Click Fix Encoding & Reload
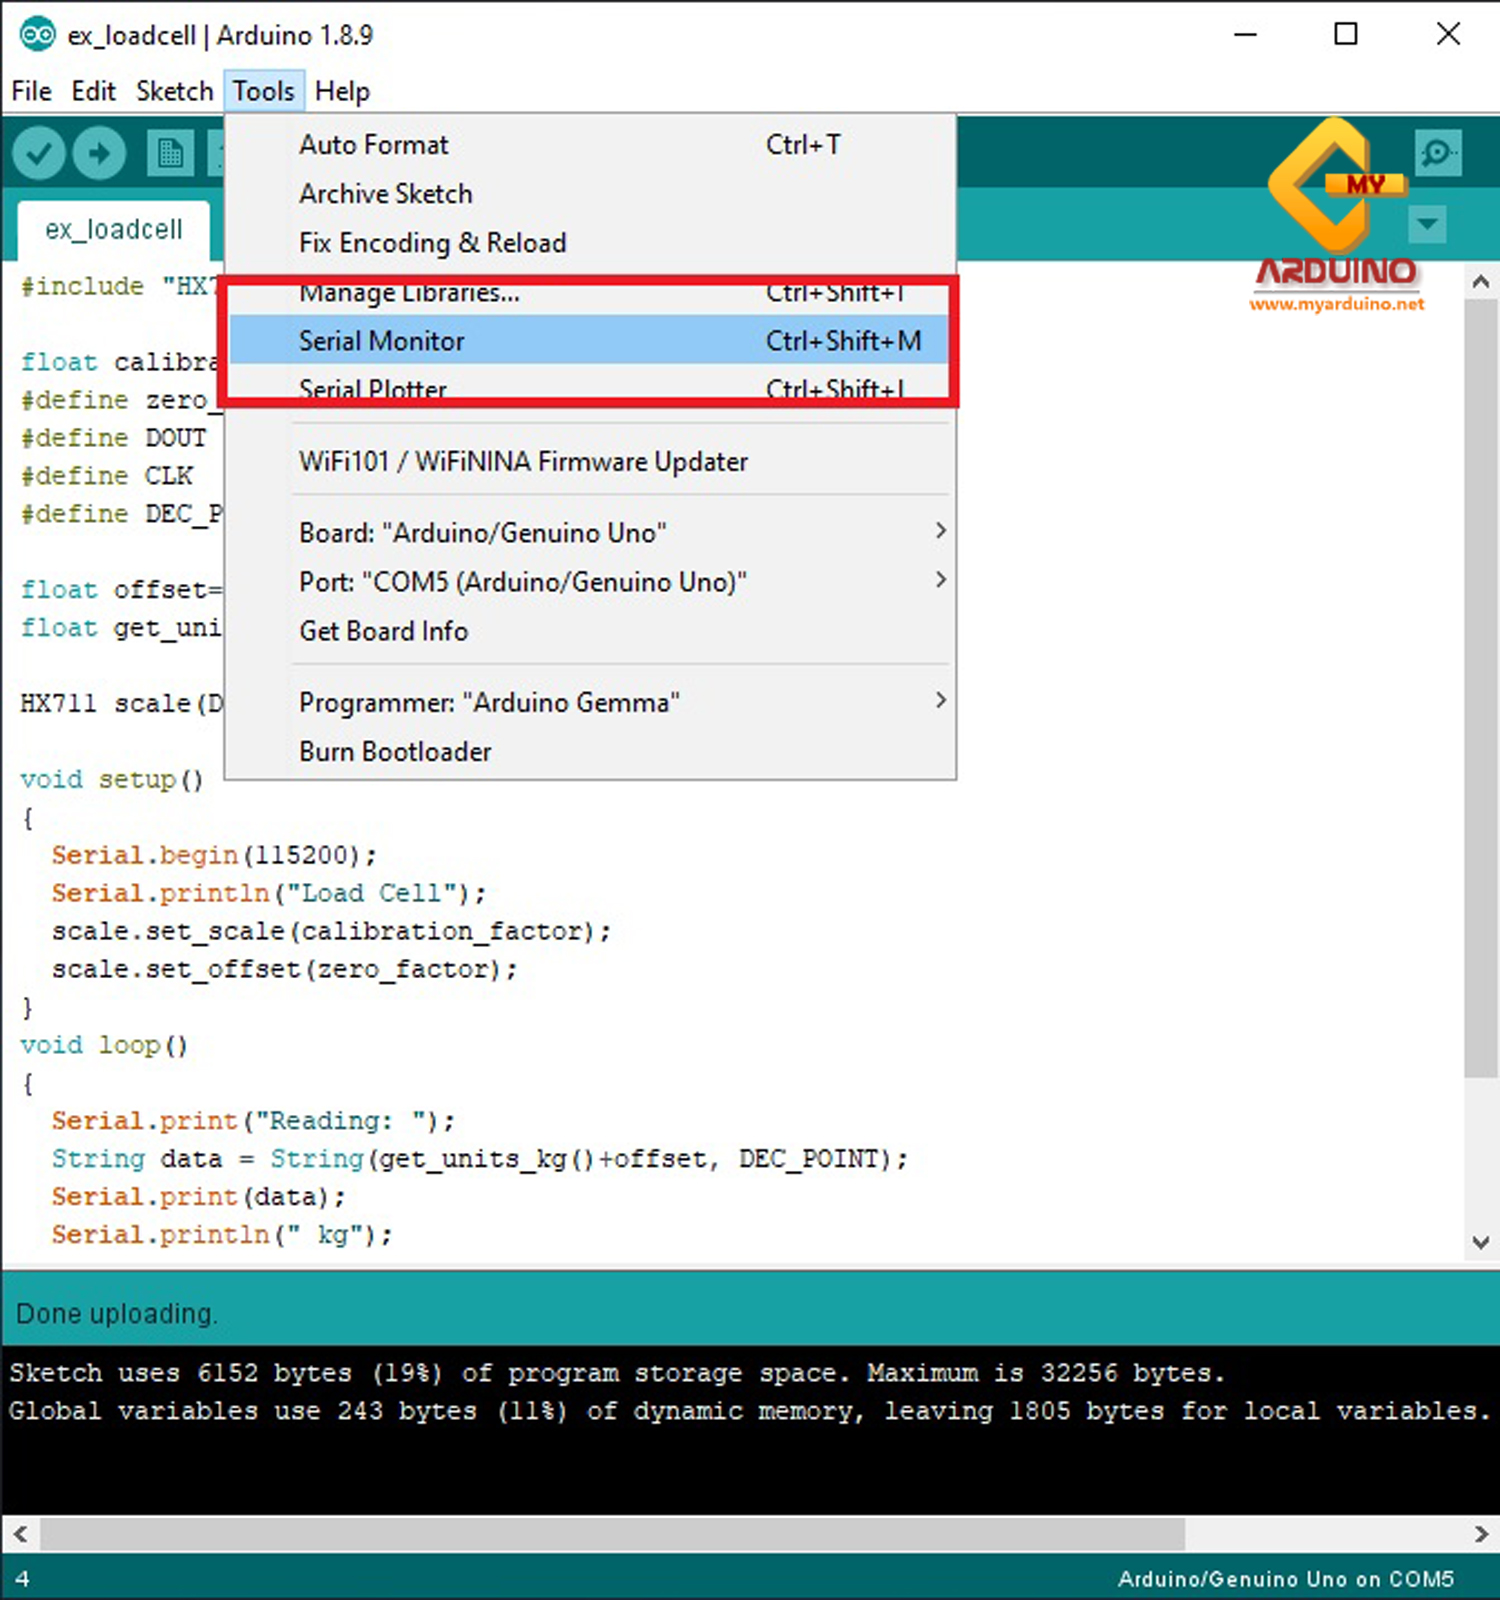 (x=433, y=243)
